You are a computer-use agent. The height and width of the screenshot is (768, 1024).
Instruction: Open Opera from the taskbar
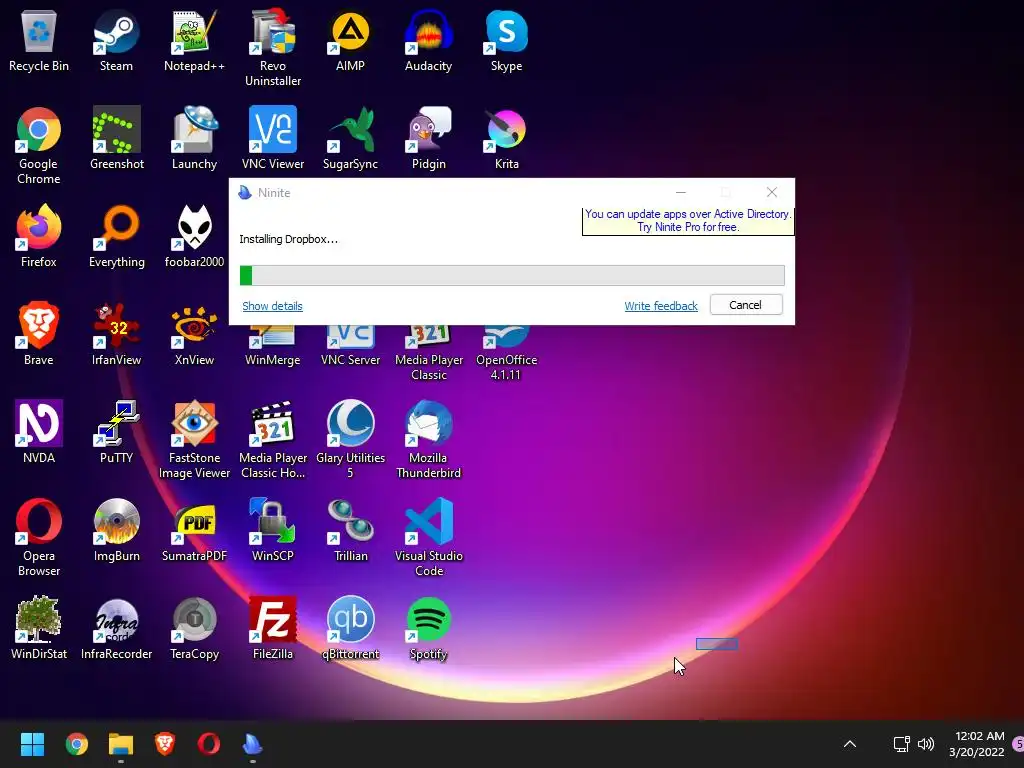coord(209,744)
